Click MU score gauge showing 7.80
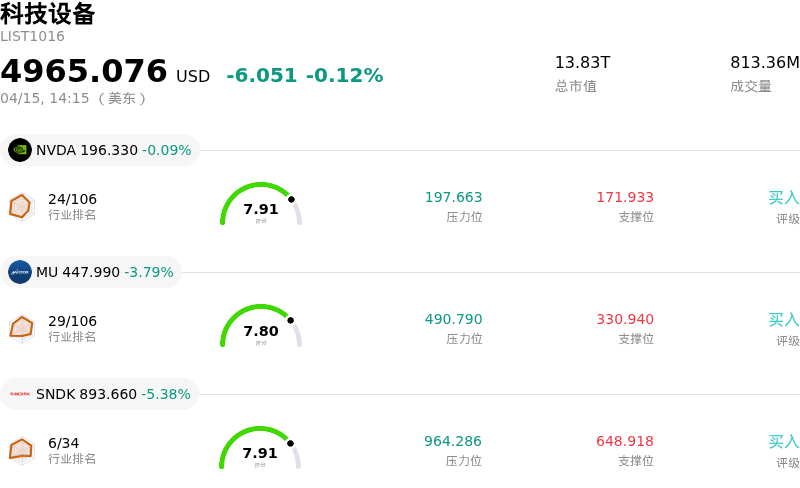 pyautogui.click(x=261, y=327)
